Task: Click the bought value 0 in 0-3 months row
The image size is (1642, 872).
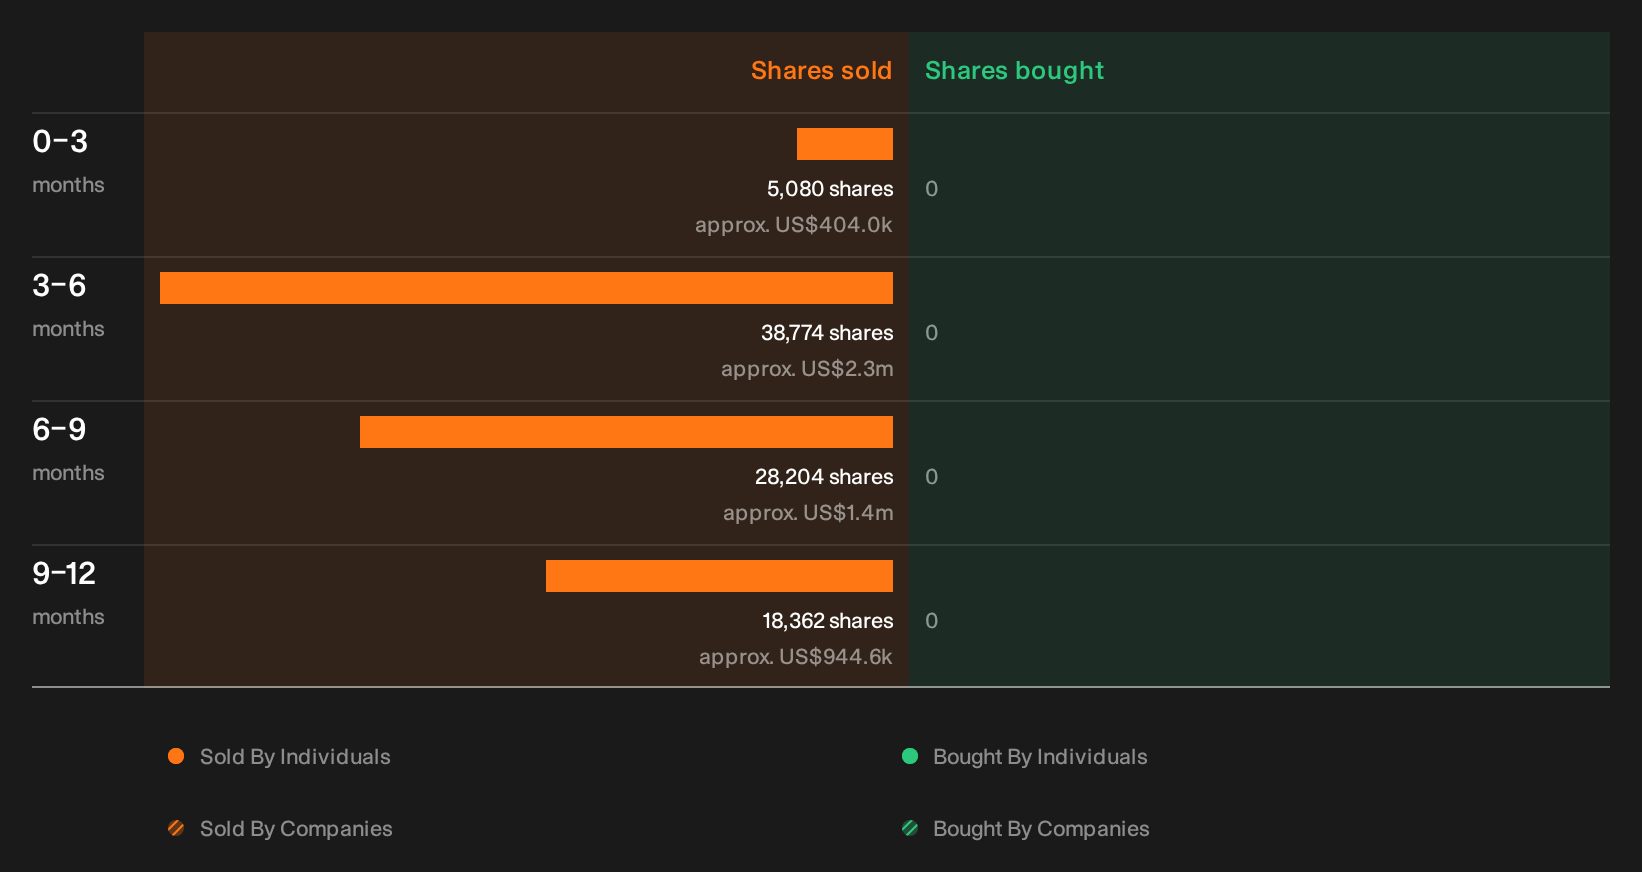Action: pyautogui.click(x=932, y=189)
